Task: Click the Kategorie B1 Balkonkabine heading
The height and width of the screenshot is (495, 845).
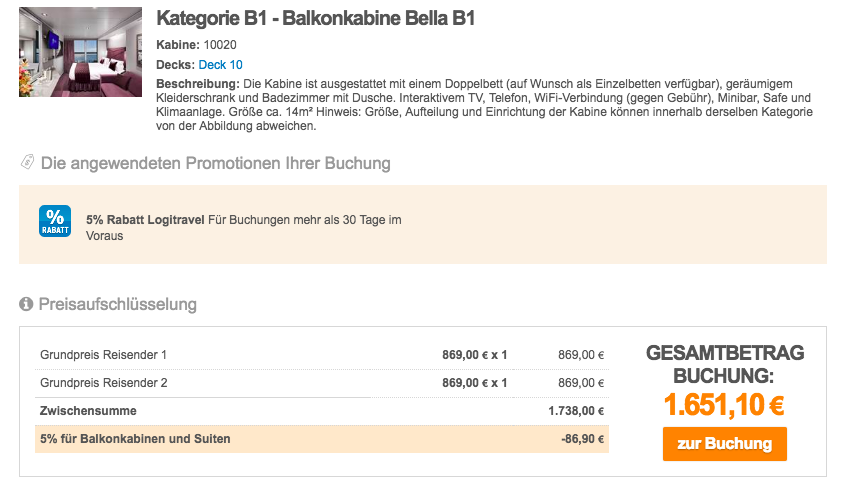Action: click(315, 18)
